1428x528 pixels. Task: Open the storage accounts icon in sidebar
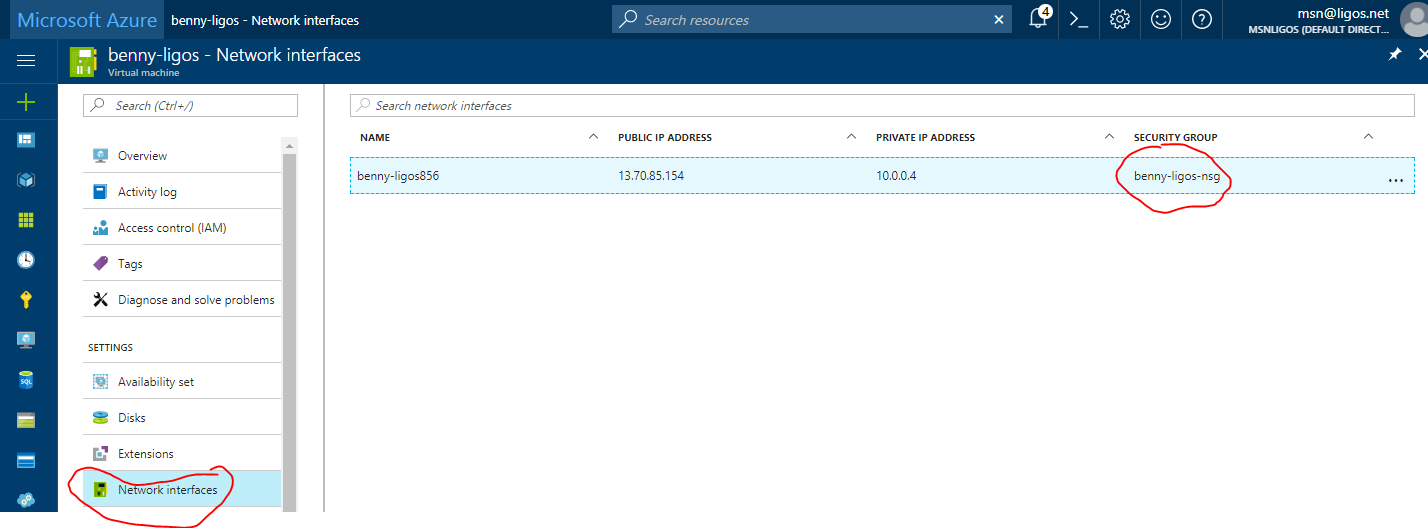click(x=26, y=420)
